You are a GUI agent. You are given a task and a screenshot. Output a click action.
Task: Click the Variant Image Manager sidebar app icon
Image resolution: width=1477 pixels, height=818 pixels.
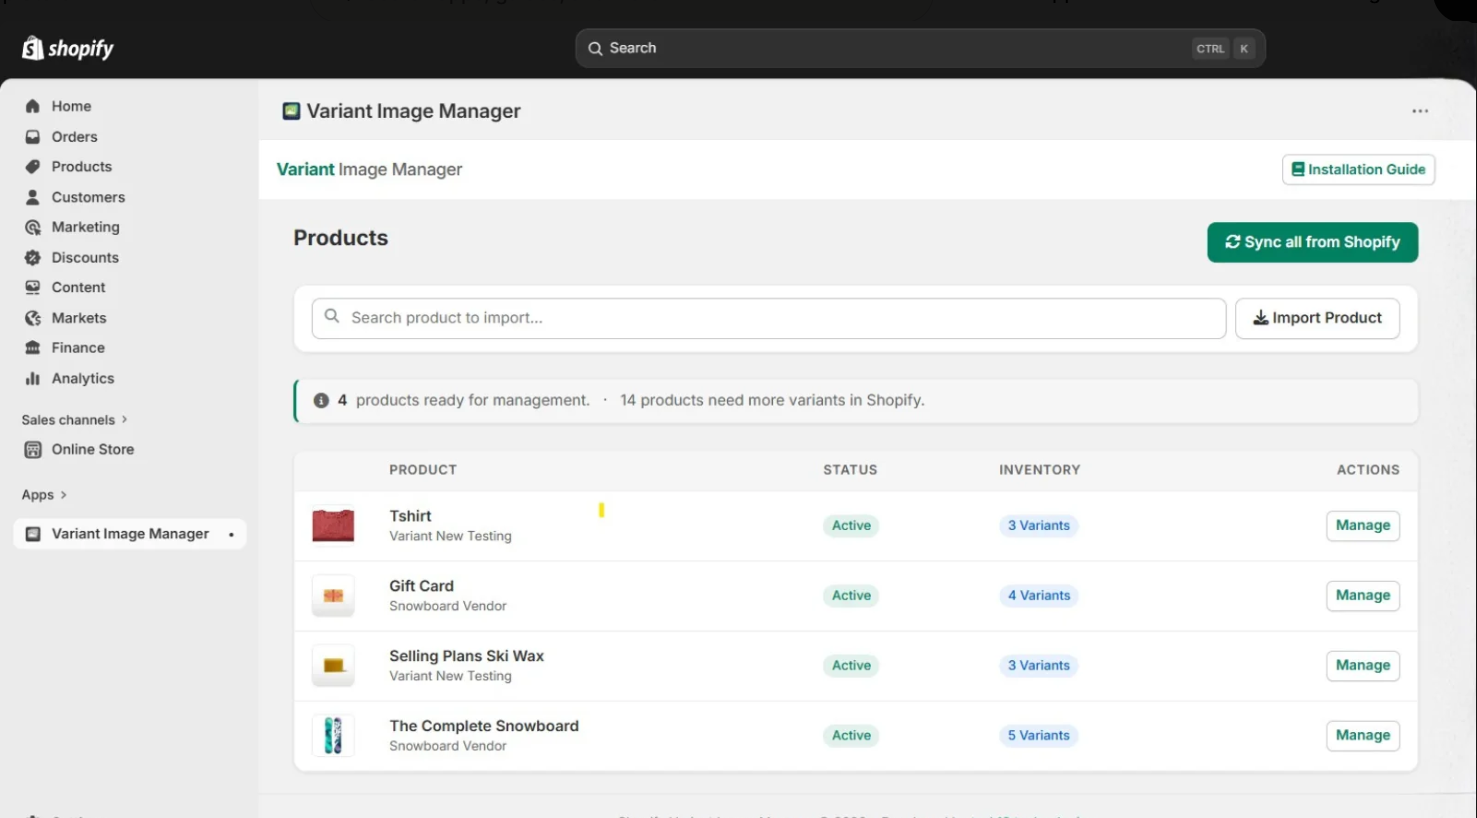[x=33, y=534]
